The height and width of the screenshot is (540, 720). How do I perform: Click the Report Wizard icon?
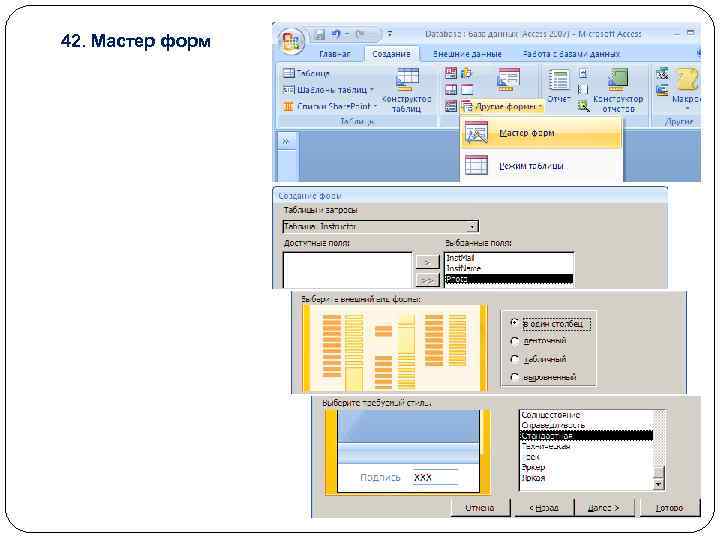pos(583,106)
